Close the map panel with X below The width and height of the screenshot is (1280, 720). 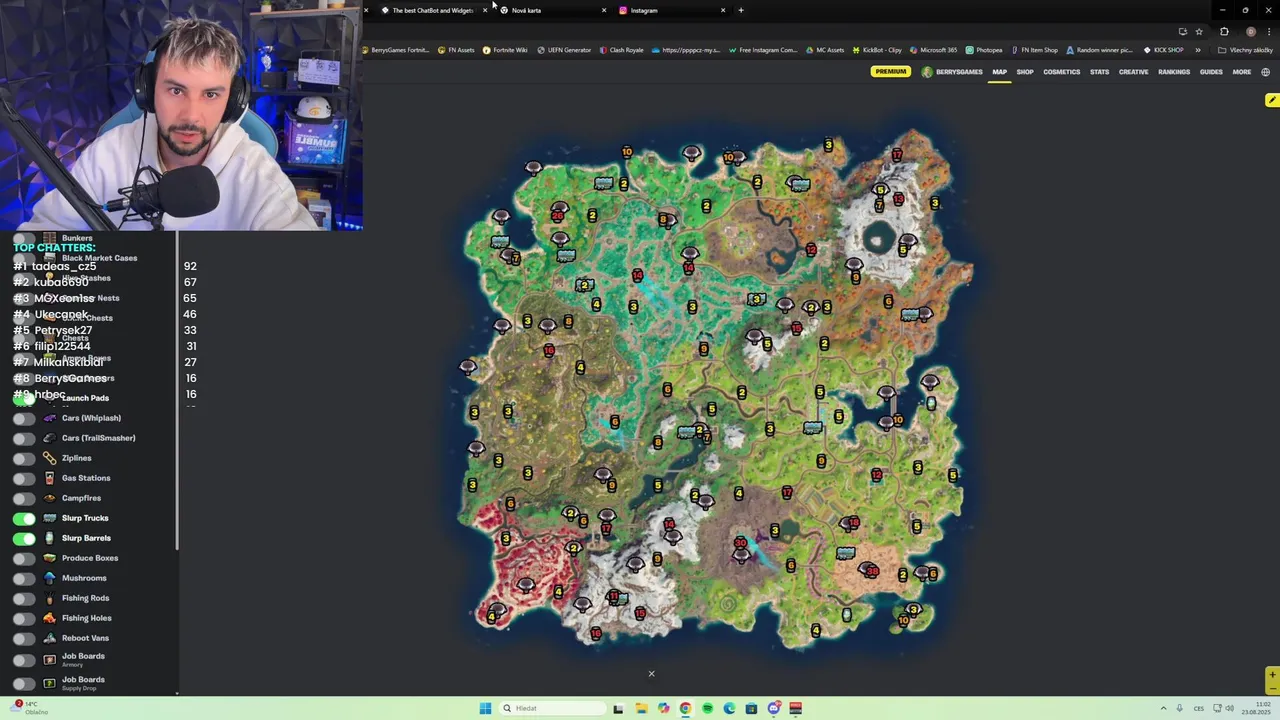click(x=651, y=674)
